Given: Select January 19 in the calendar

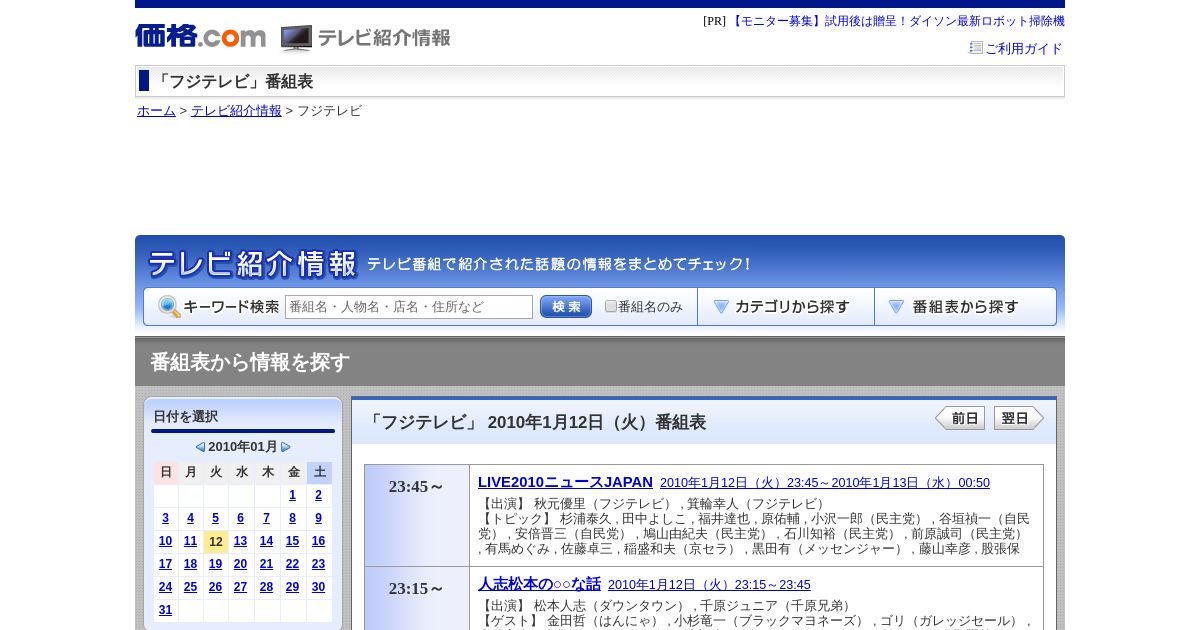Looking at the screenshot, I should pos(215,564).
